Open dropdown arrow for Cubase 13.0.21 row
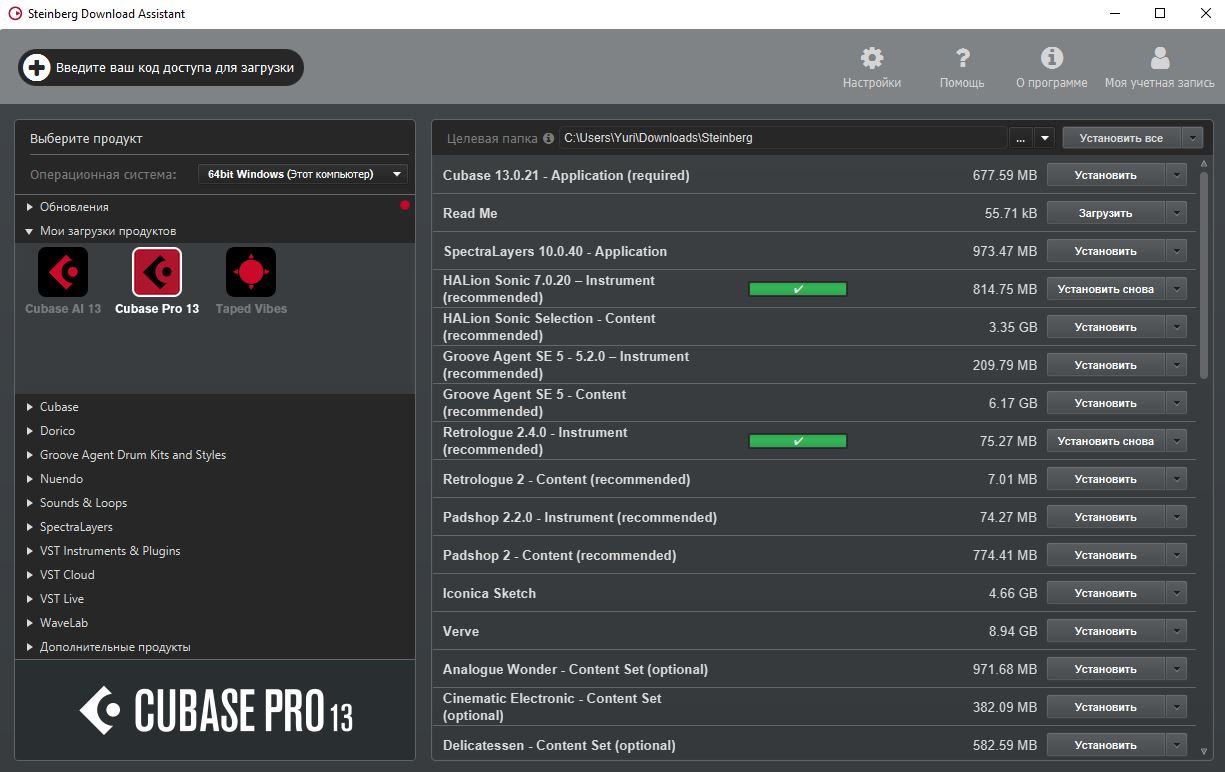1225x772 pixels. coord(1176,175)
